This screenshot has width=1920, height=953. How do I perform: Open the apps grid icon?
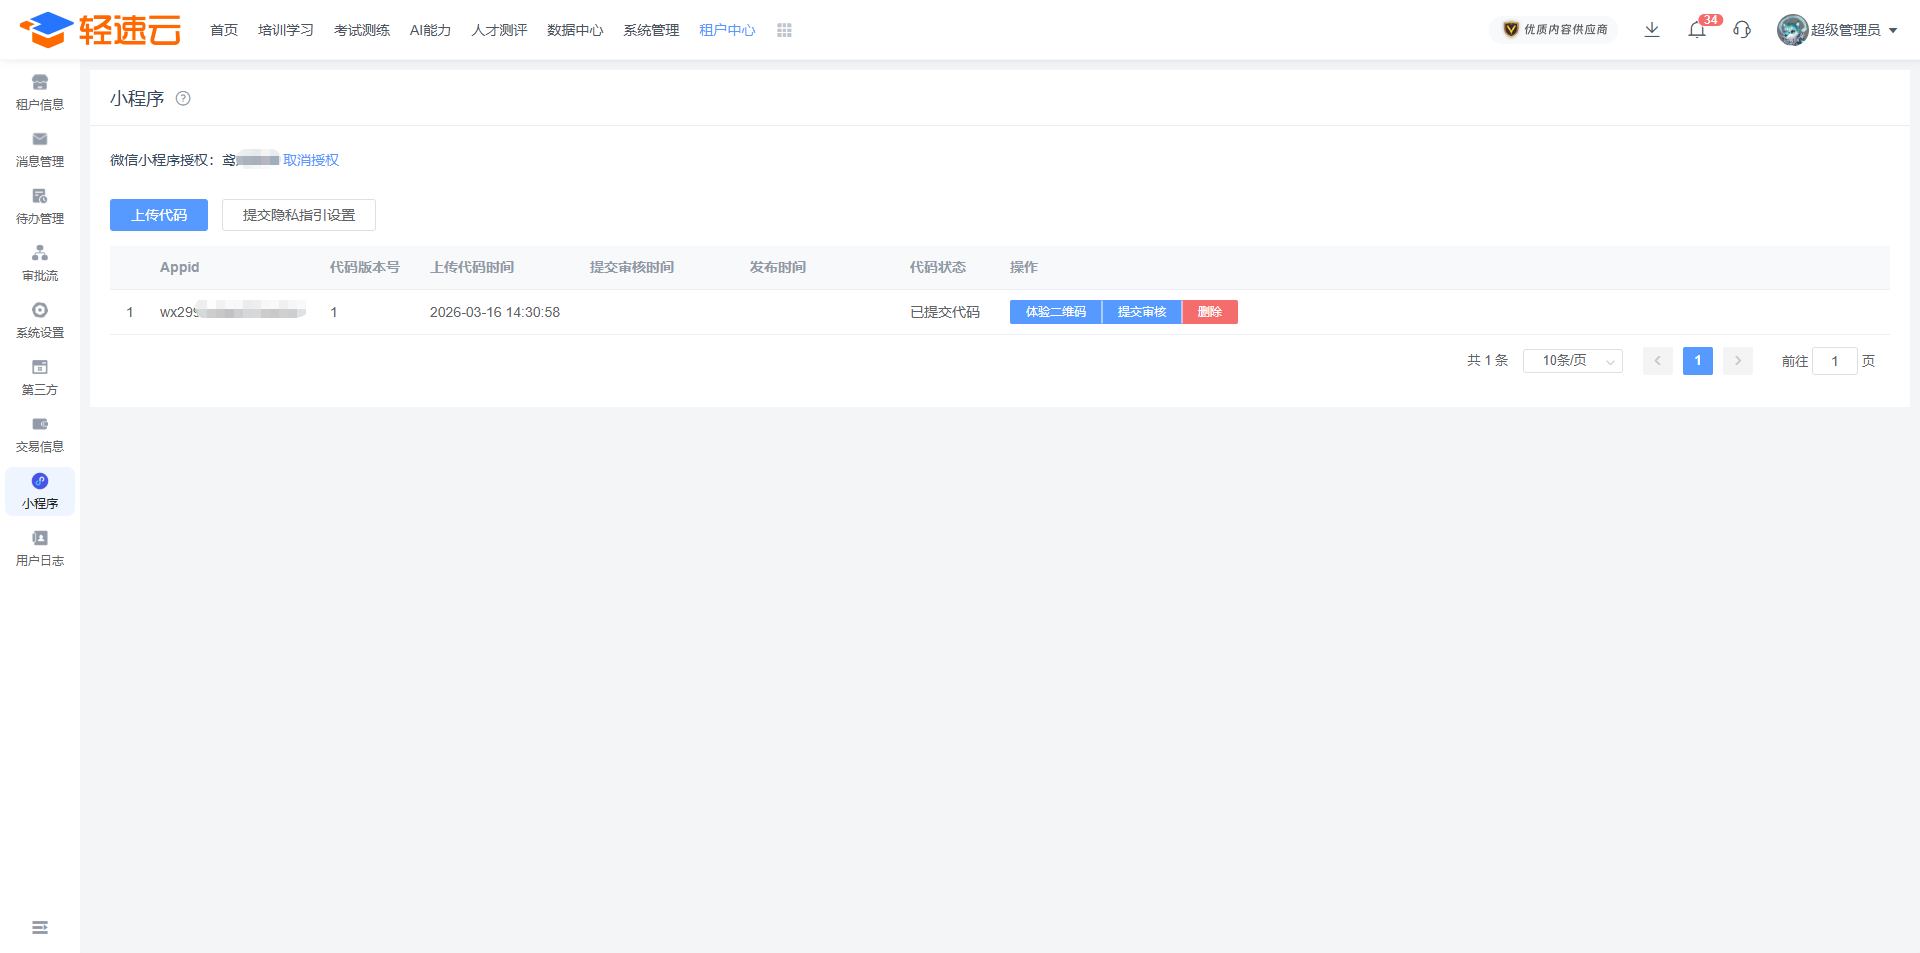point(784,31)
